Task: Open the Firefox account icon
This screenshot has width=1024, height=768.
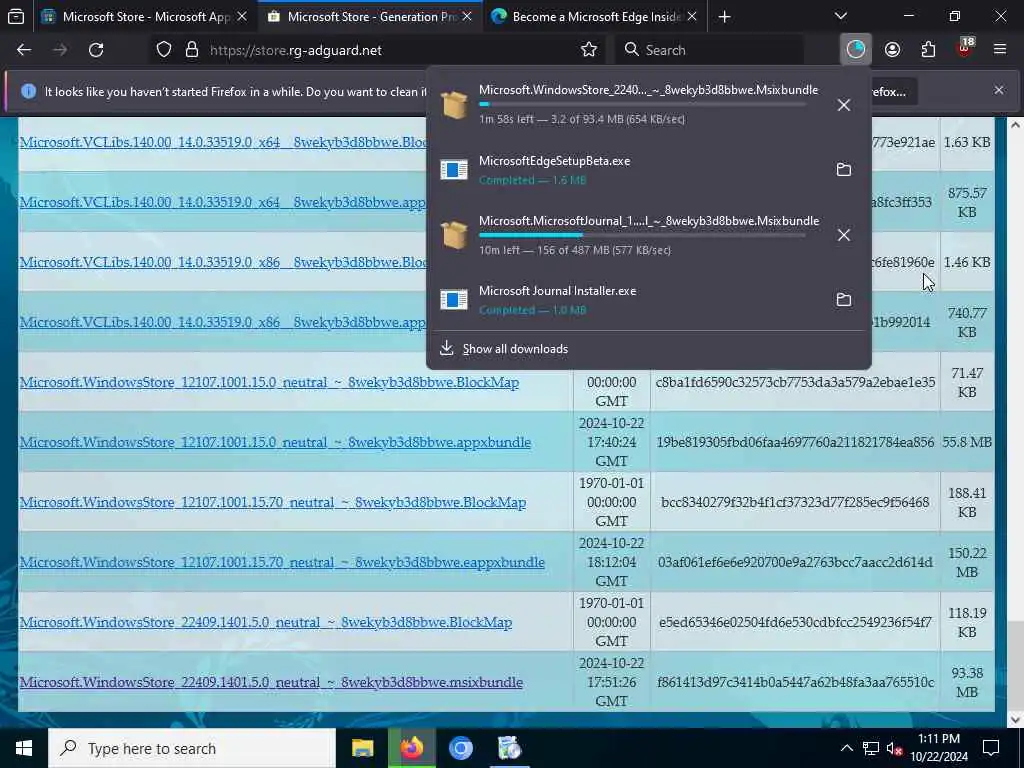Action: click(x=892, y=50)
